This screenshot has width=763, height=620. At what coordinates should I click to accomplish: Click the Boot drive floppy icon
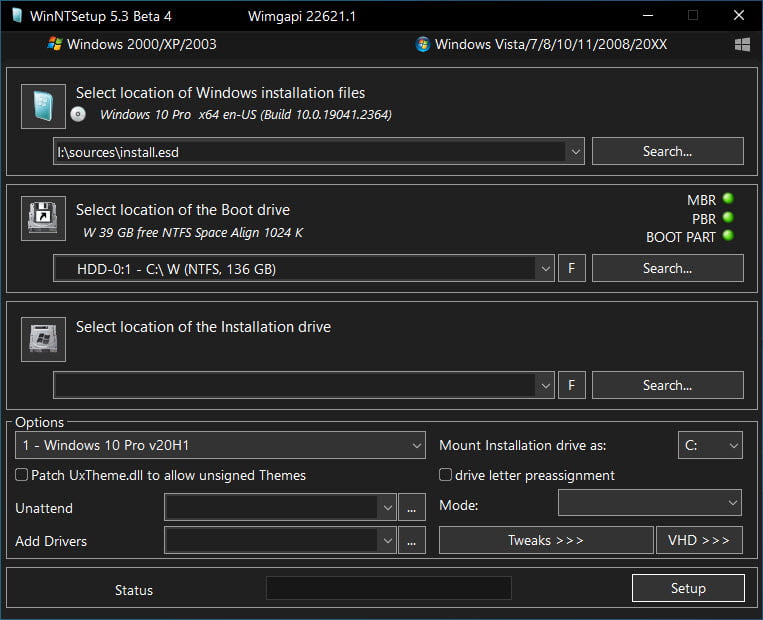[x=43, y=218]
